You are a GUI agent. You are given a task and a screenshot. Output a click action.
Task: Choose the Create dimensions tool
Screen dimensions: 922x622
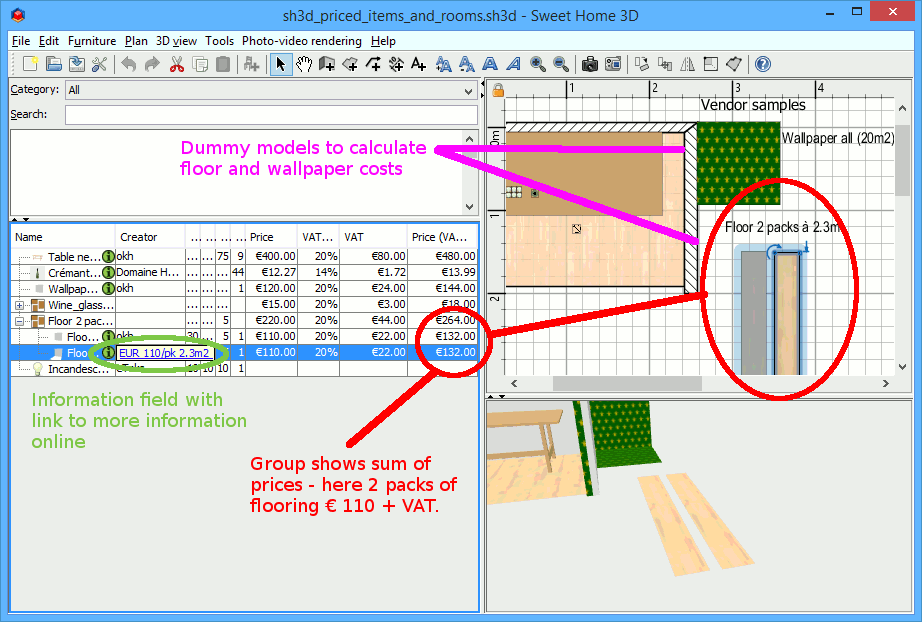[396, 63]
